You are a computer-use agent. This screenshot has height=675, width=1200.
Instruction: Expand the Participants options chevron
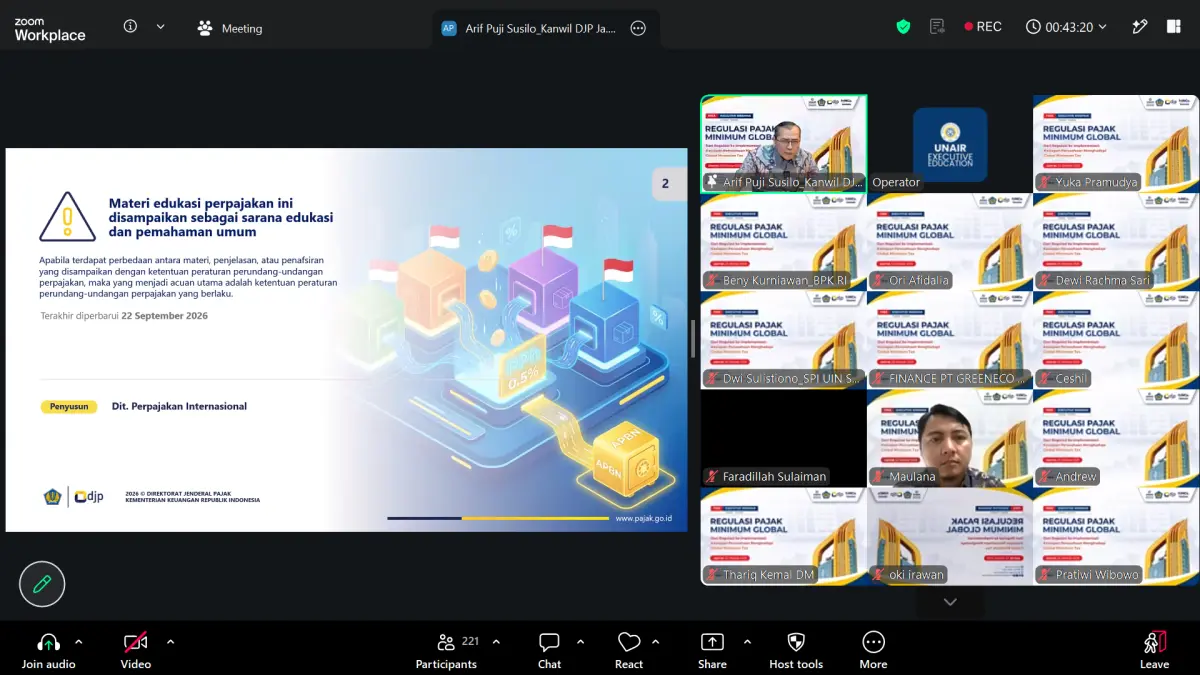(x=496, y=642)
